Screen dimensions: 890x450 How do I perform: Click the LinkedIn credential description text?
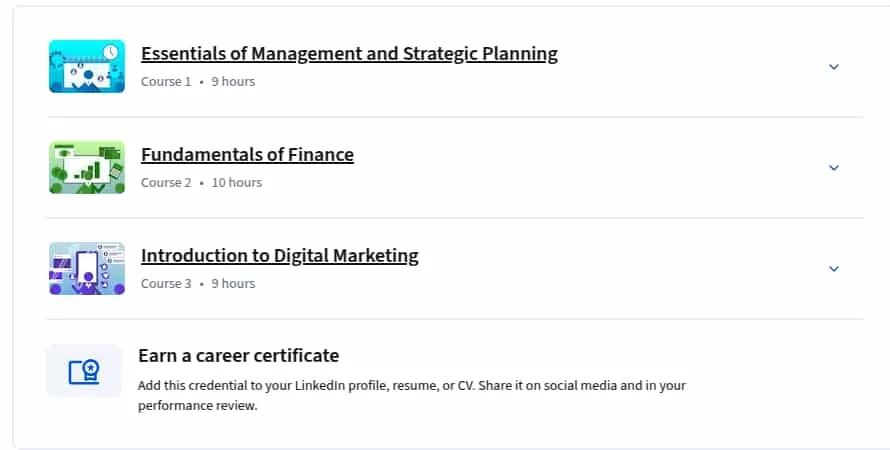point(412,396)
